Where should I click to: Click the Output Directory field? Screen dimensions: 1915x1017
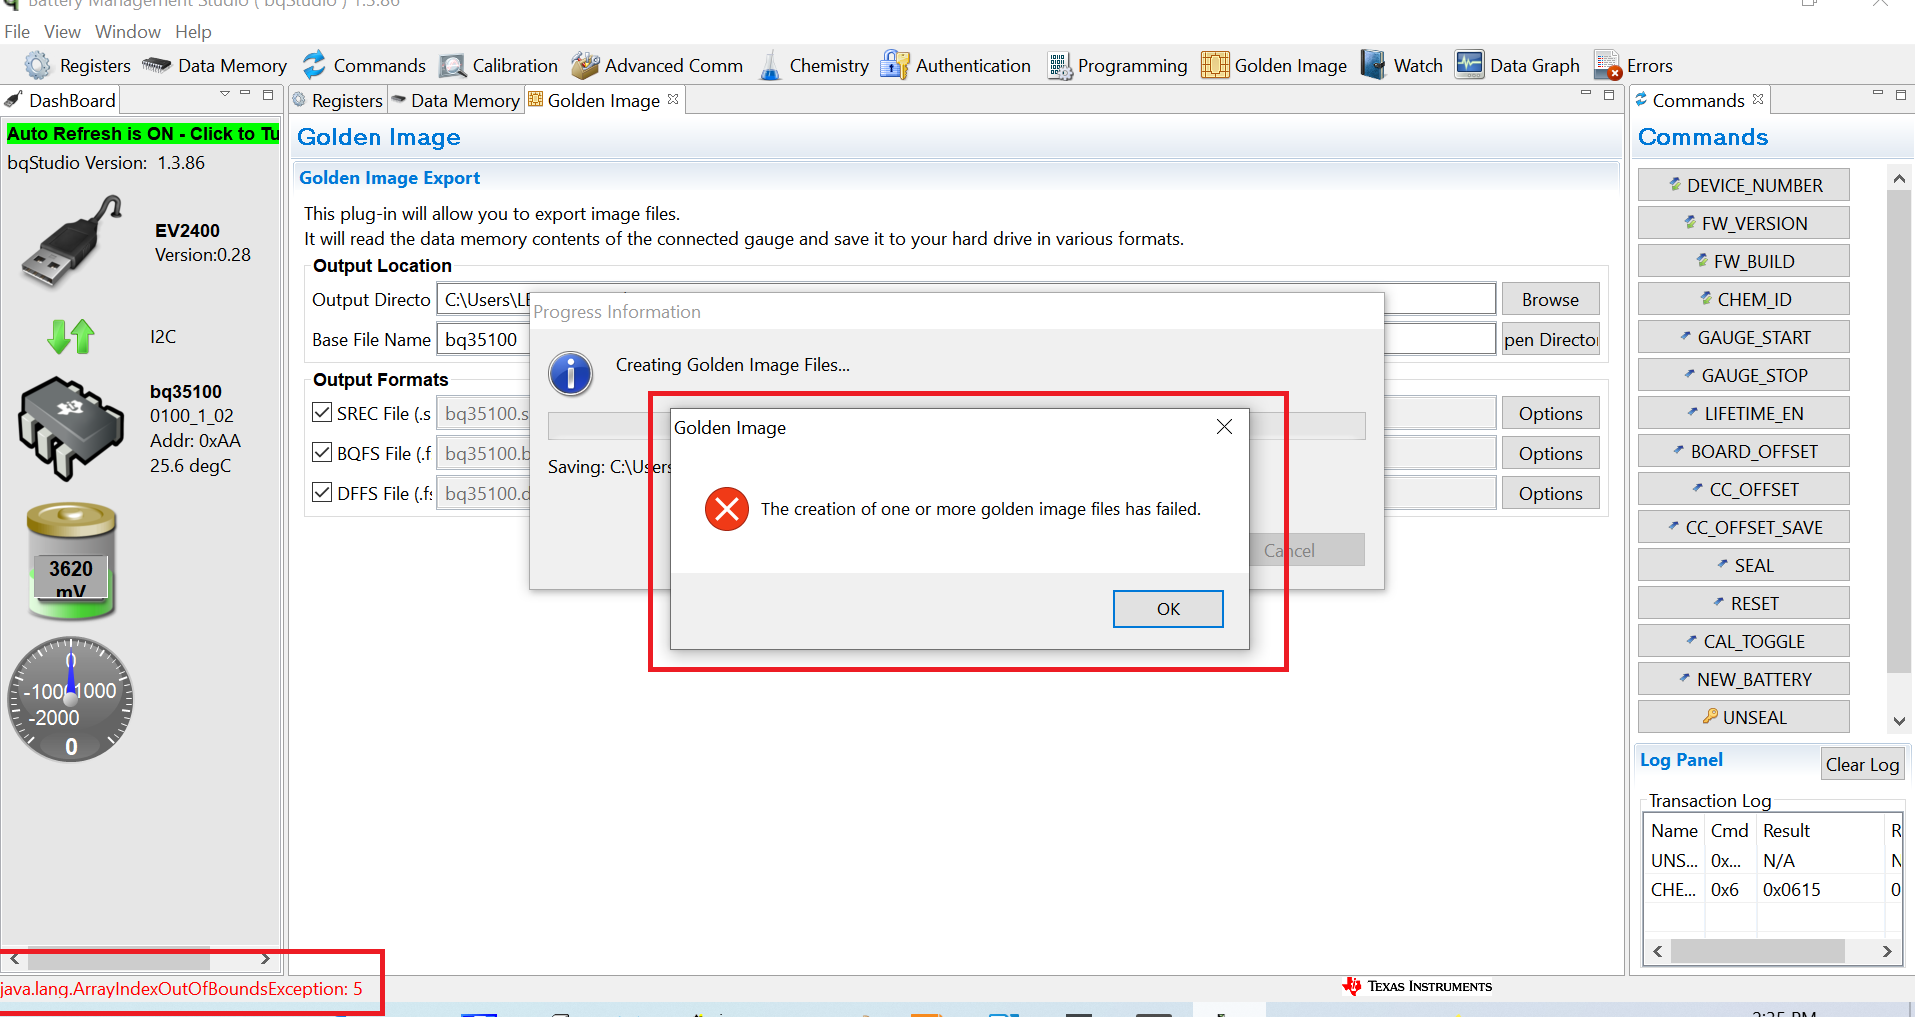pyautogui.click(x=966, y=299)
